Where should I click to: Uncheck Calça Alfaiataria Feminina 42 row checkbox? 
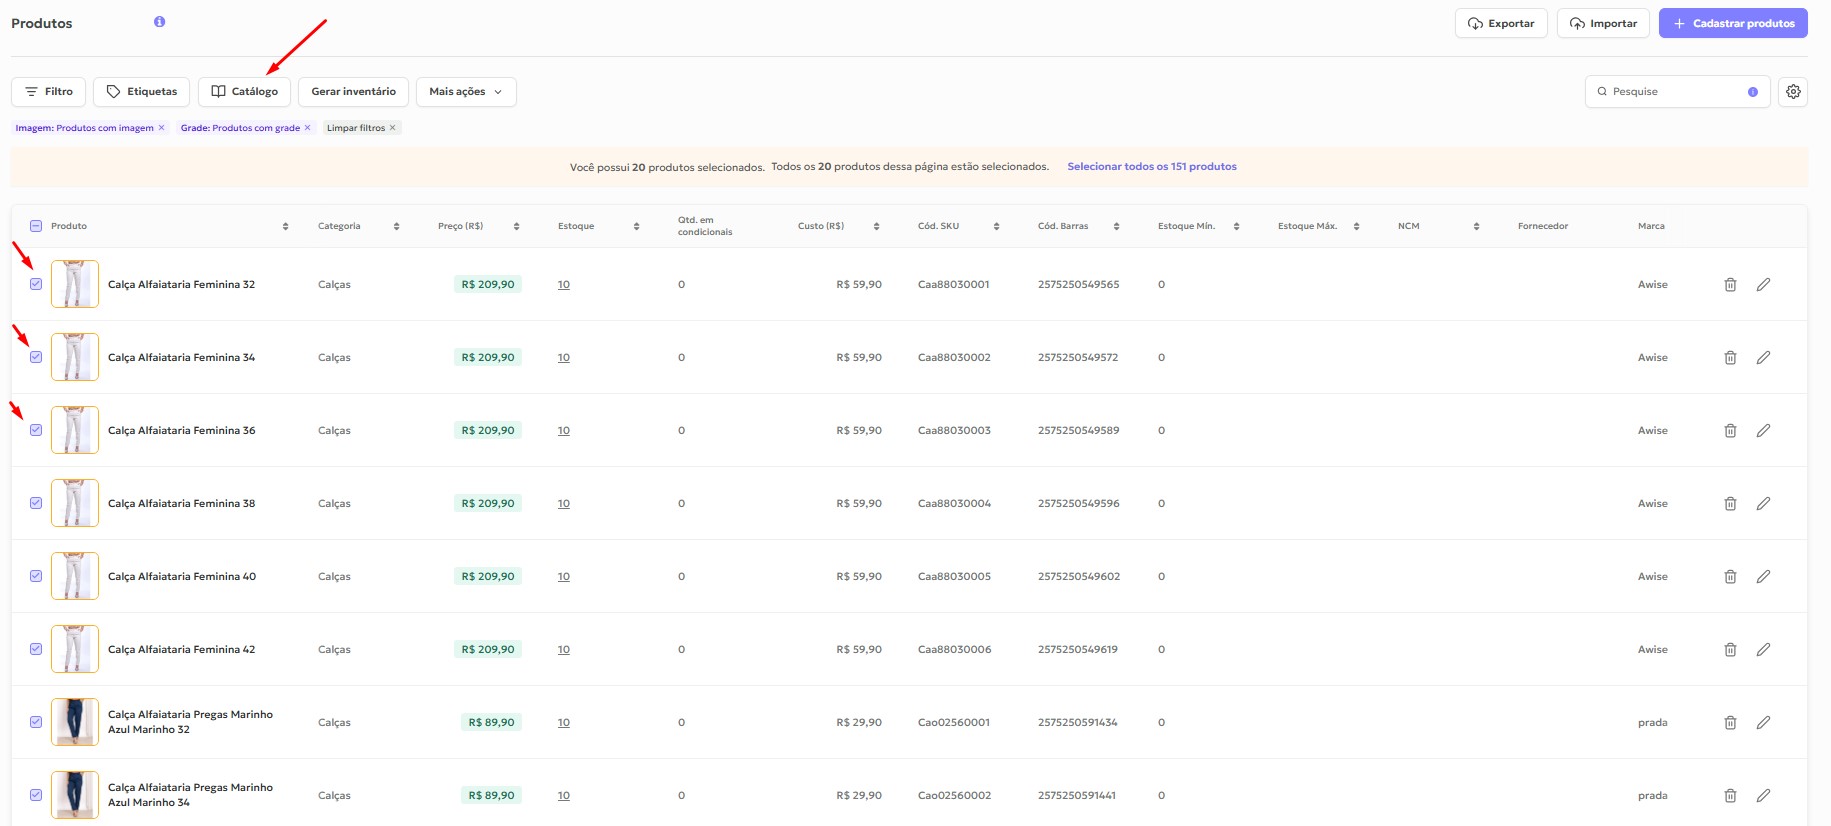click(x=36, y=649)
